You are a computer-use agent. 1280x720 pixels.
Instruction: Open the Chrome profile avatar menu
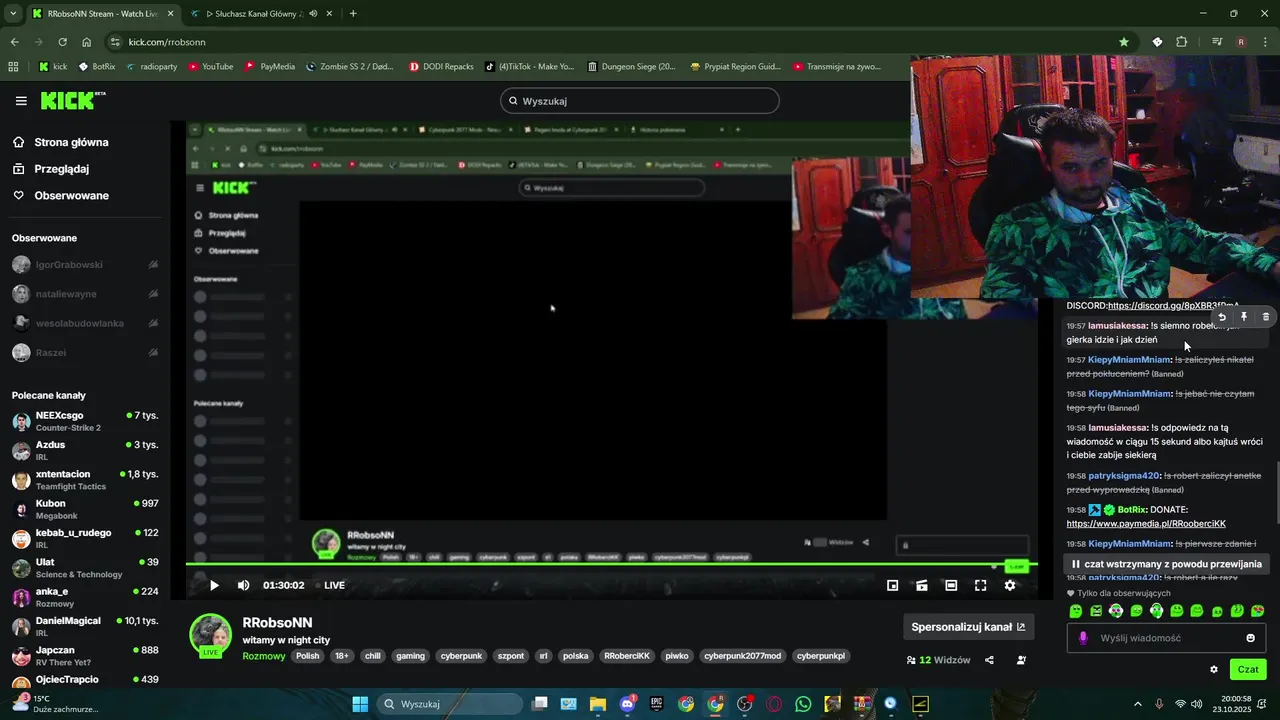tap(1241, 42)
